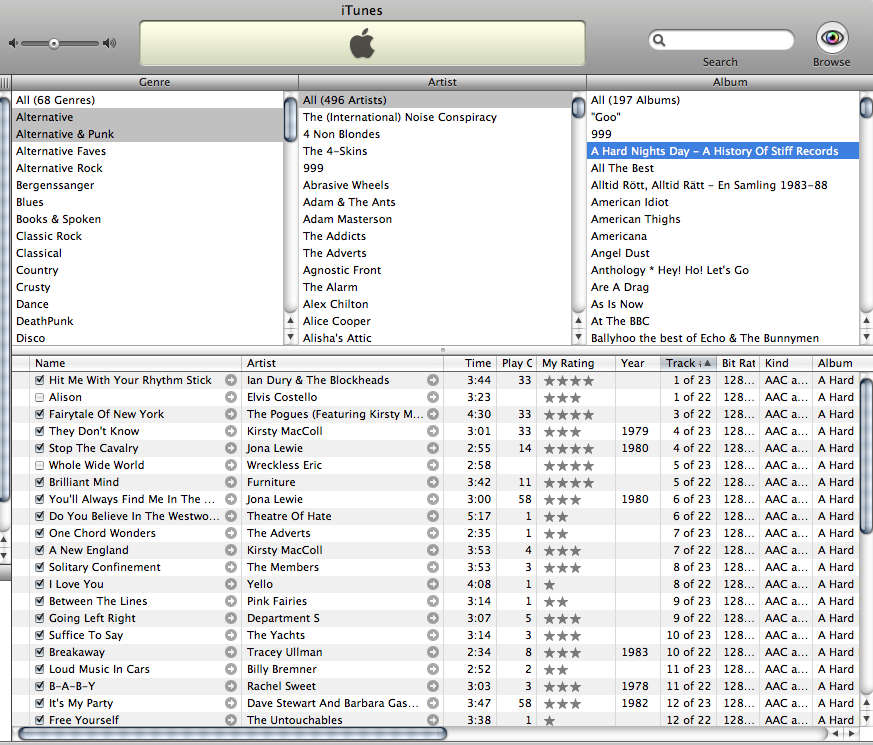Select artist Alice Cooper
The width and height of the screenshot is (873, 745).
coord(435,321)
